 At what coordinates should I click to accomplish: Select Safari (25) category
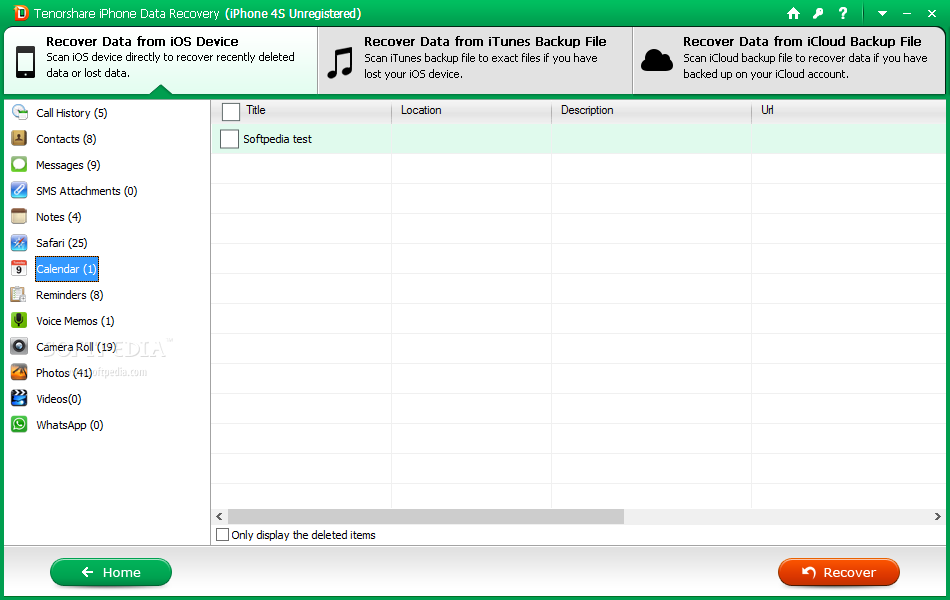pyautogui.click(x=61, y=243)
